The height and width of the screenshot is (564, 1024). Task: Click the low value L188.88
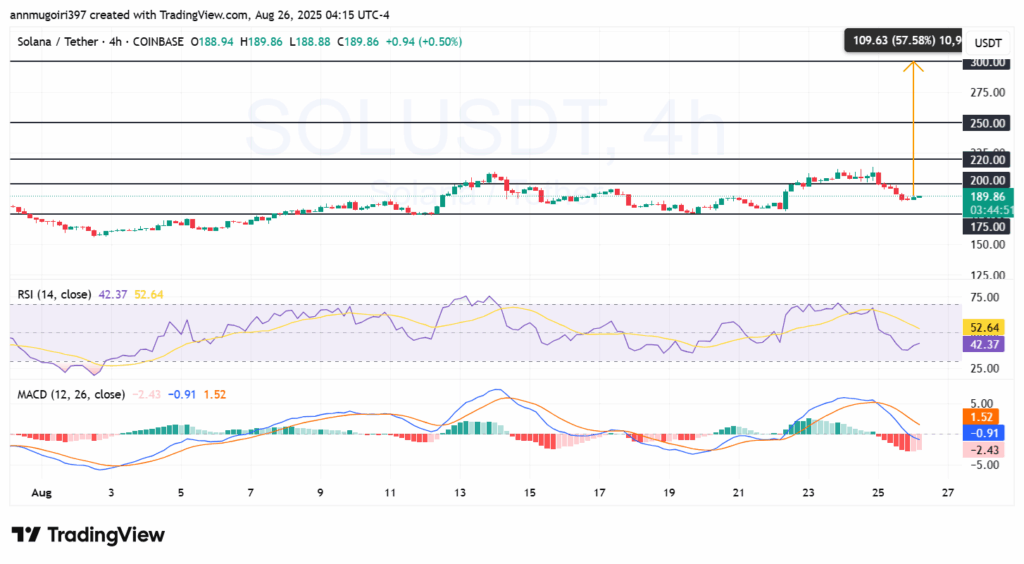pyautogui.click(x=310, y=42)
